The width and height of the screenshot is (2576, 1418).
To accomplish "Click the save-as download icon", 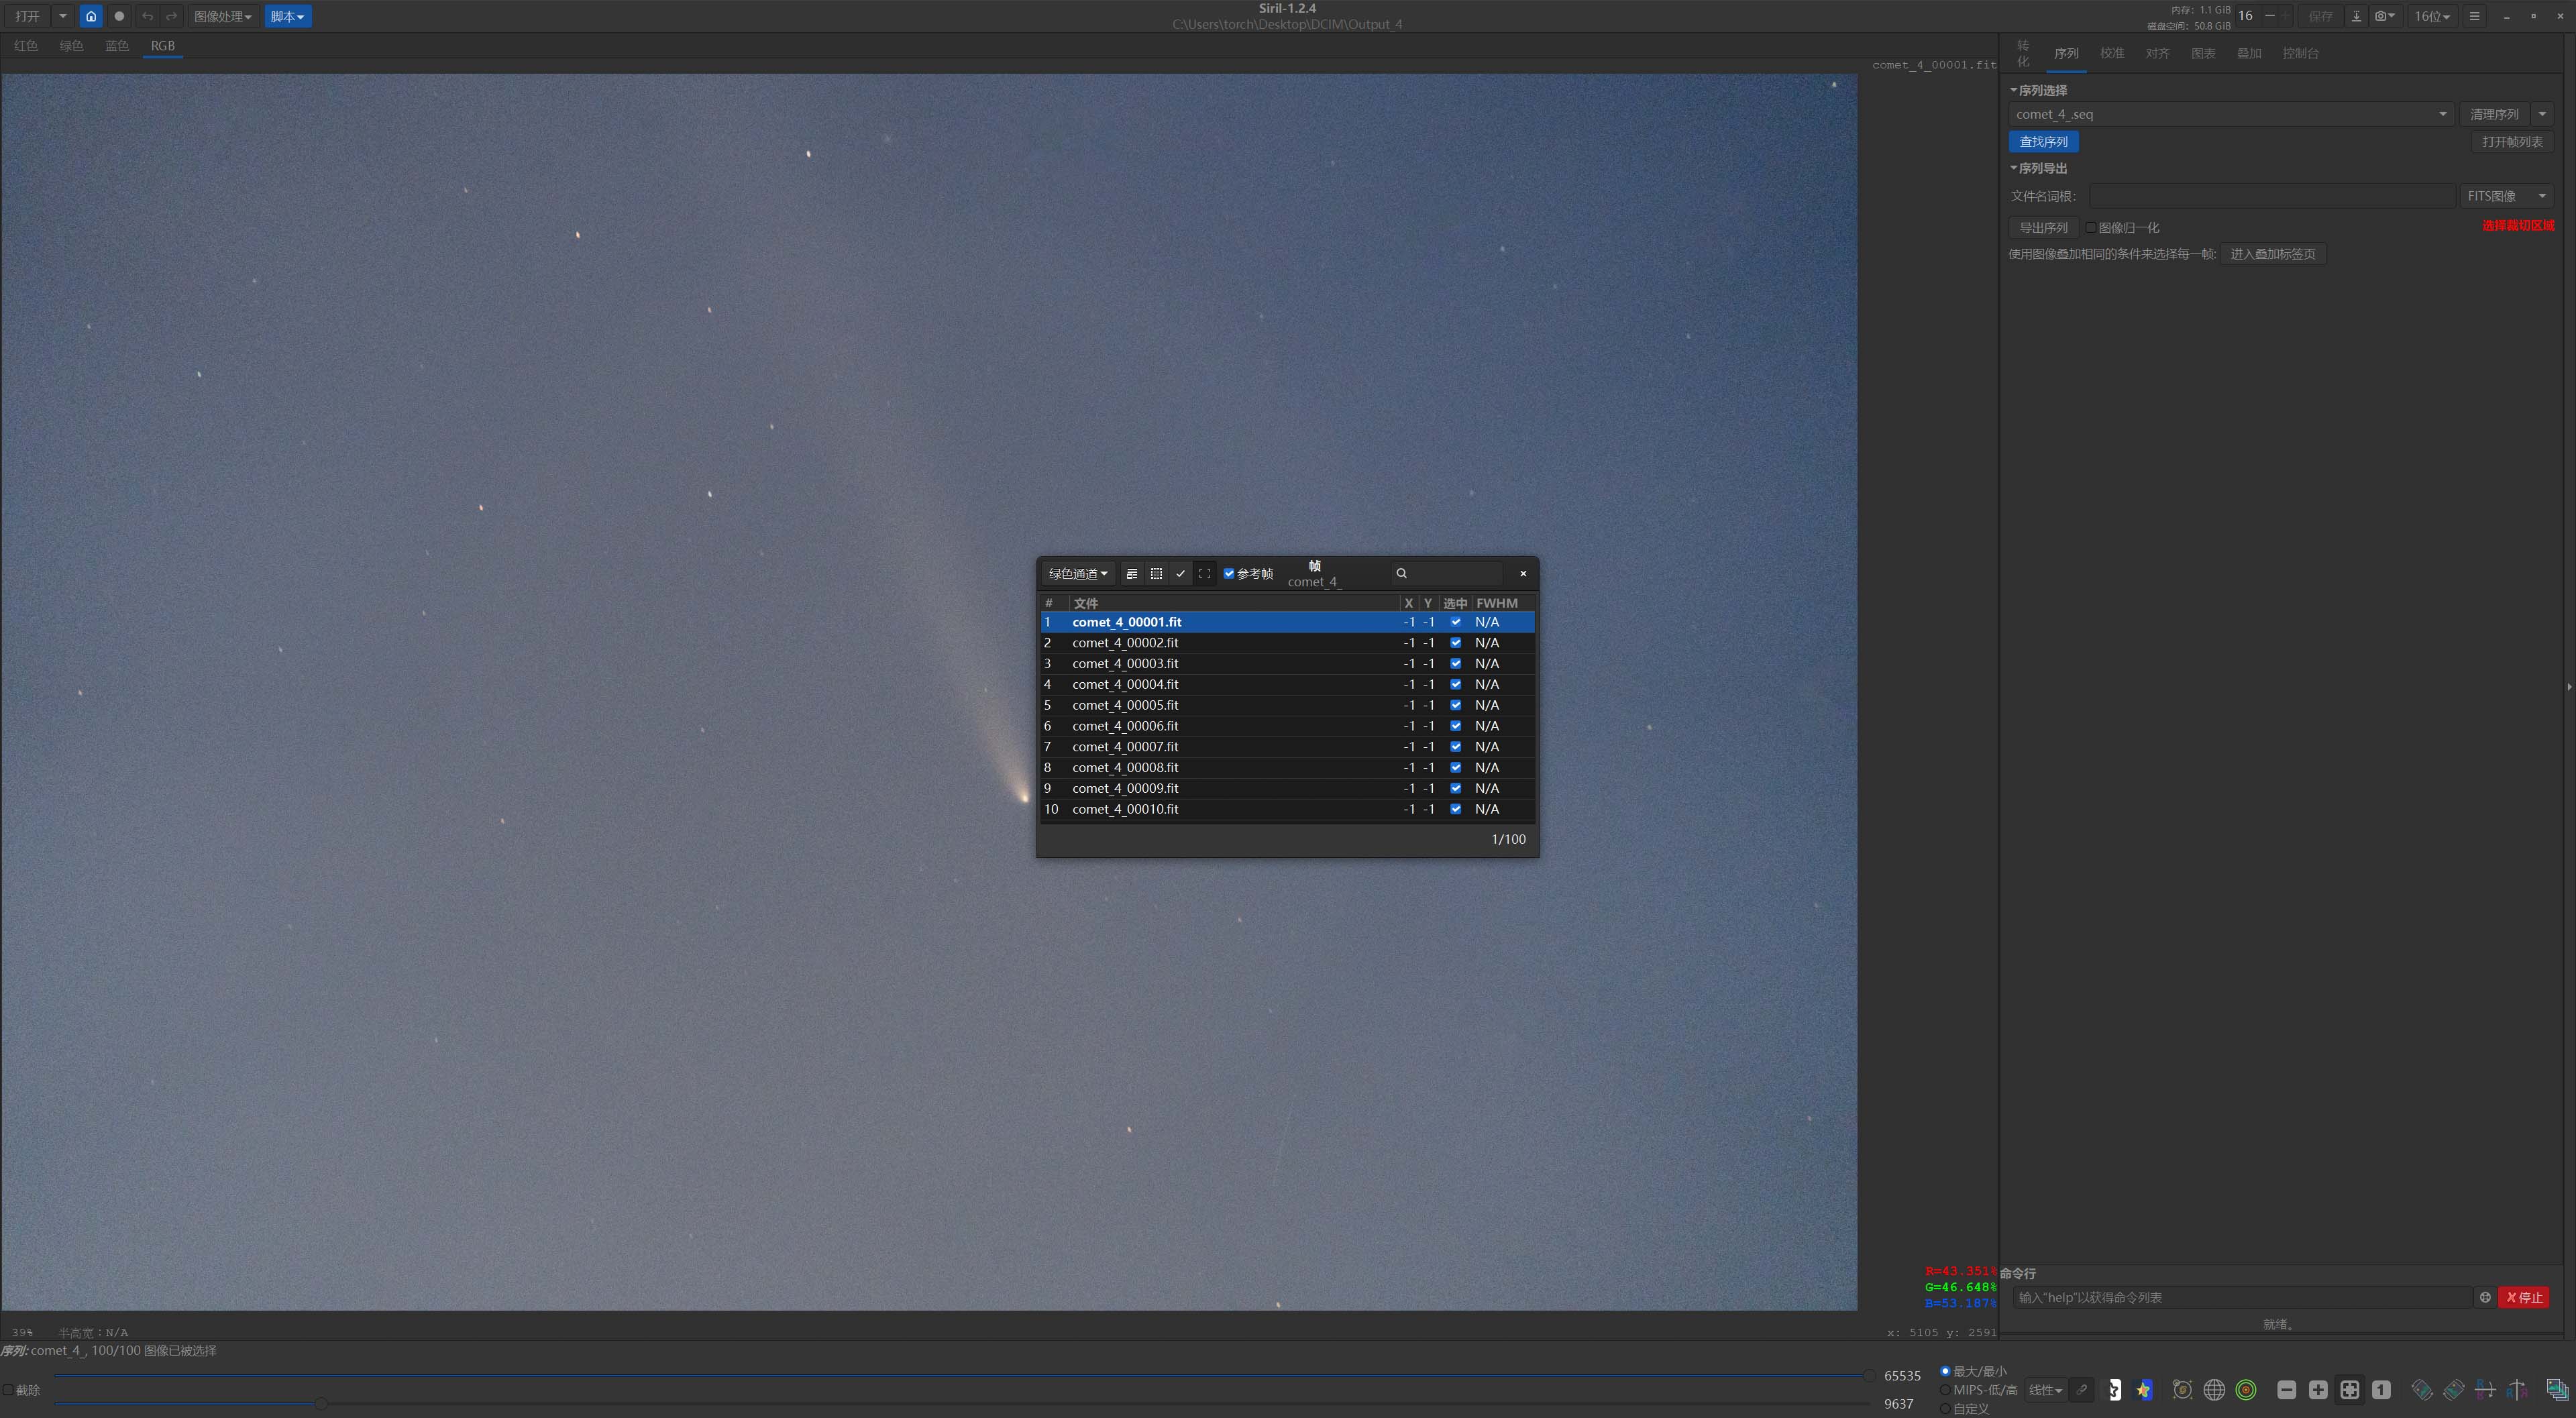I will [2356, 16].
